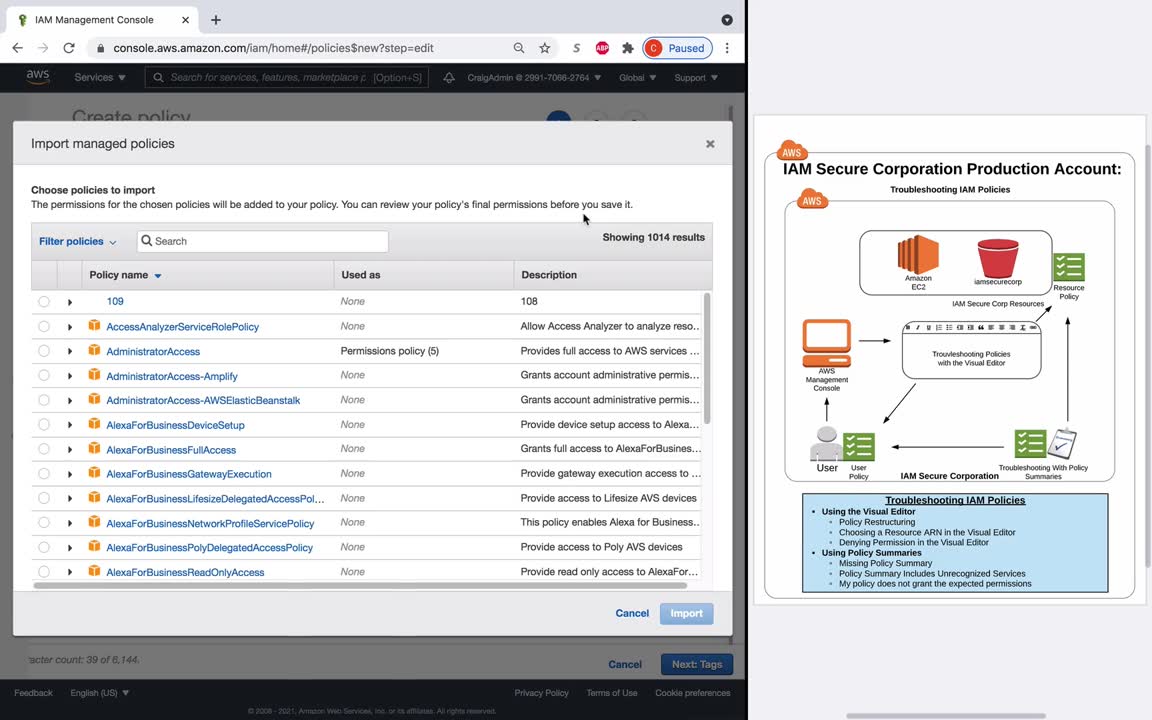Click the Used as column header
Viewport: 1152px width, 720px height.
pos(361,275)
